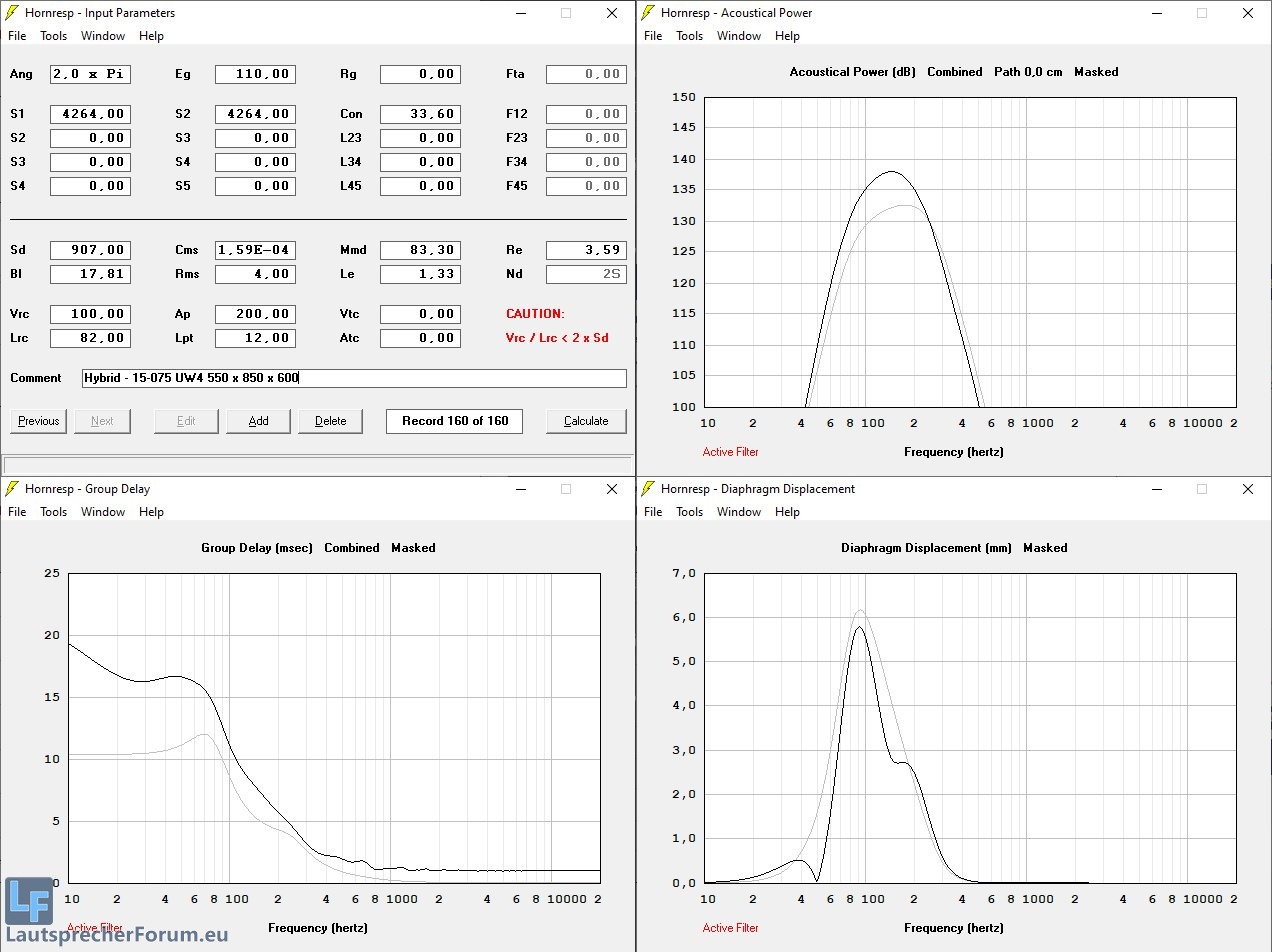The height and width of the screenshot is (952, 1272).
Task: Click the Previous record button
Action: [39, 421]
